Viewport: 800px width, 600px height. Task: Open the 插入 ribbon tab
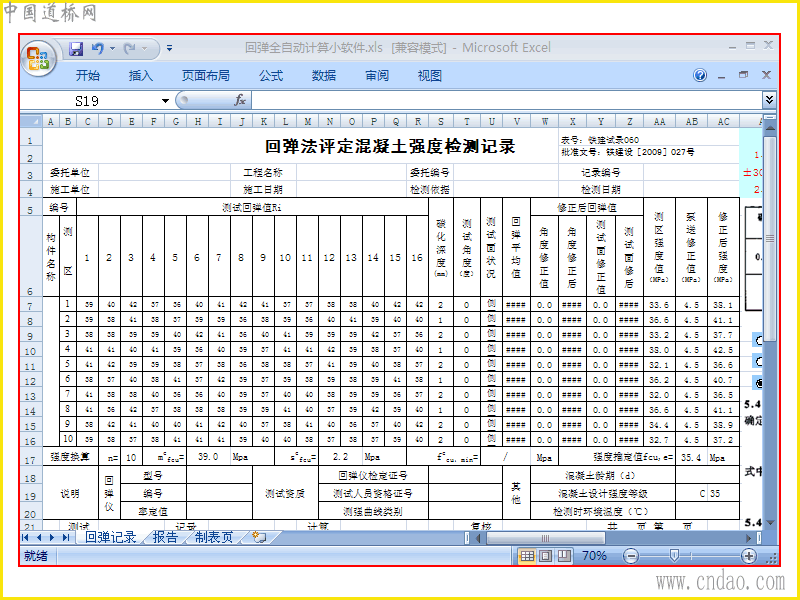(141, 76)
